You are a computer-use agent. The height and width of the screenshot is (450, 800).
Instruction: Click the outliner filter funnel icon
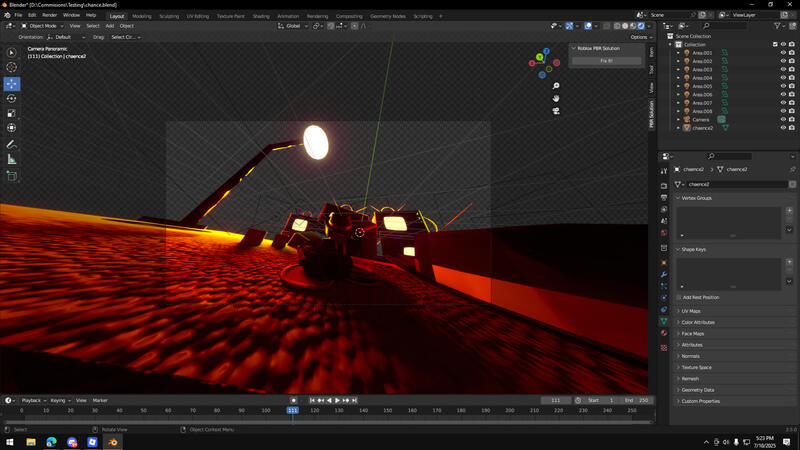point(777,26)
